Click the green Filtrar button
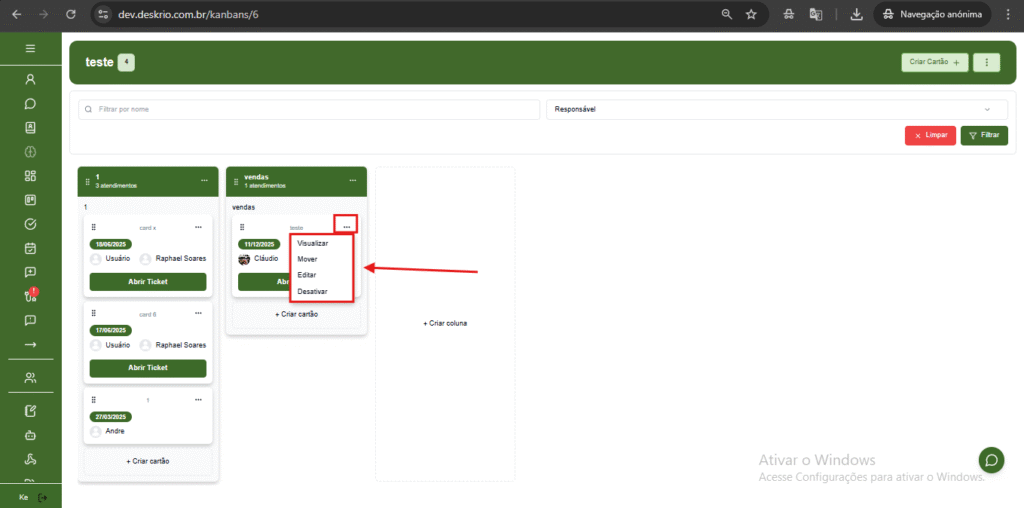 tap(984, 135)
